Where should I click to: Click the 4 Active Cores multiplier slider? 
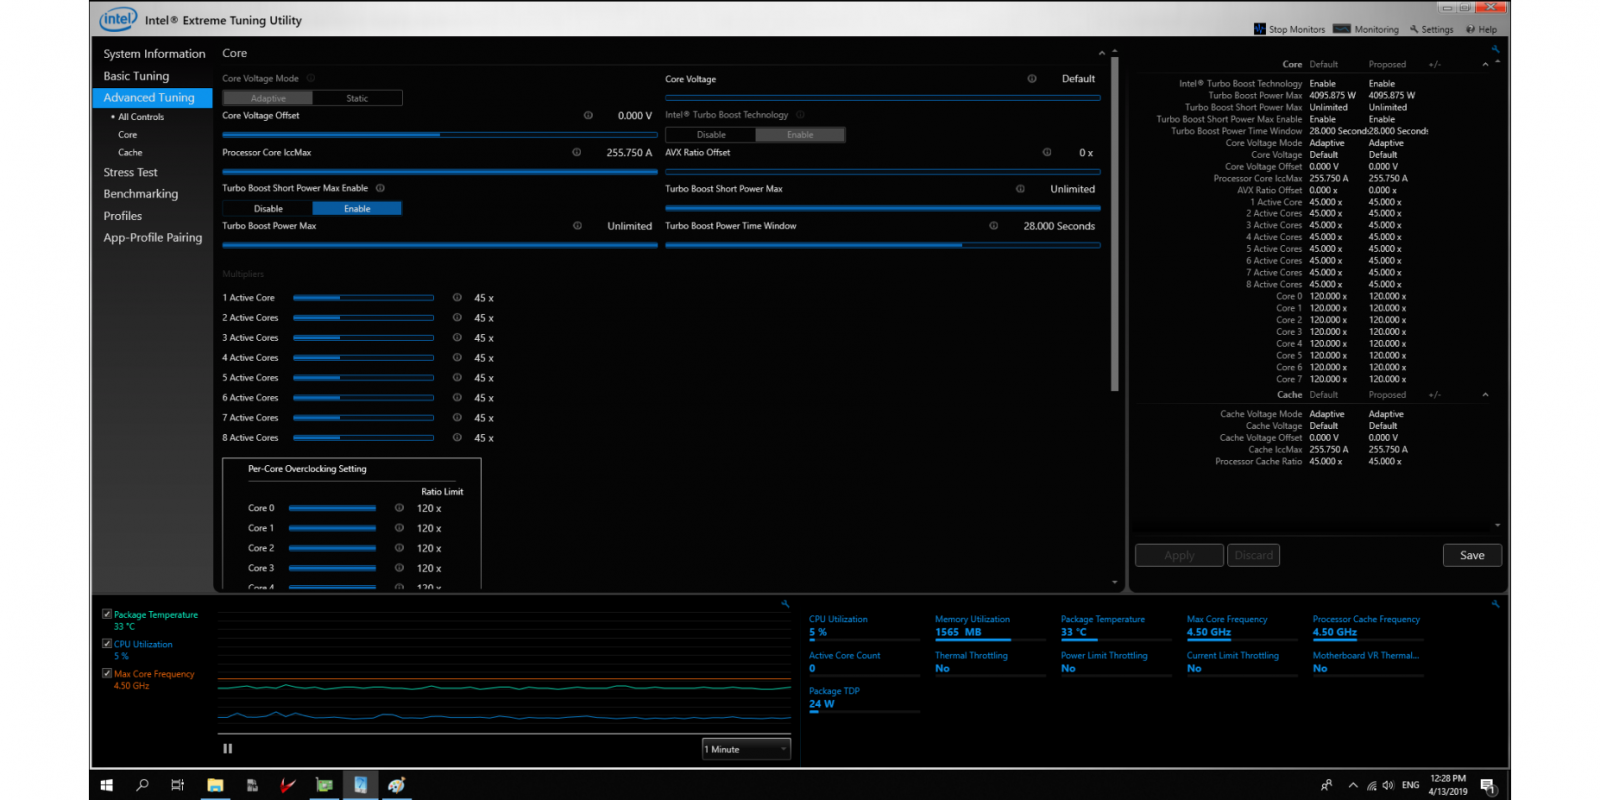[x=363, y=357]
